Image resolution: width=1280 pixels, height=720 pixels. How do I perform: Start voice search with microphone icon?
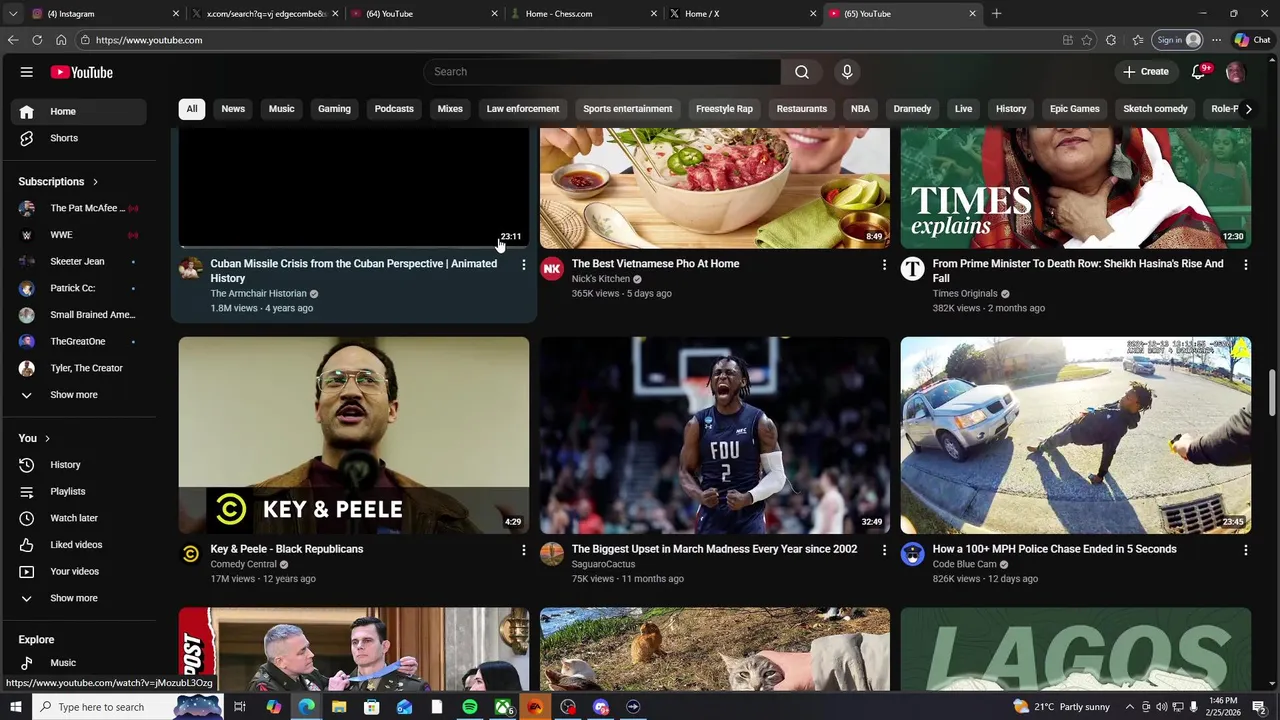click(847, 72)
